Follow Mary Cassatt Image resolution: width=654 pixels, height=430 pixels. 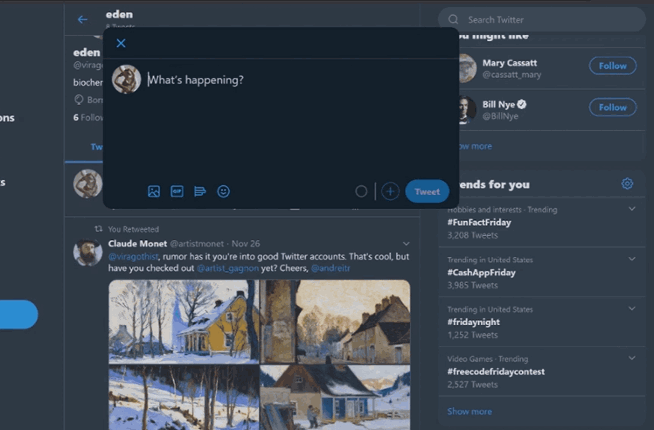[613, 65]
